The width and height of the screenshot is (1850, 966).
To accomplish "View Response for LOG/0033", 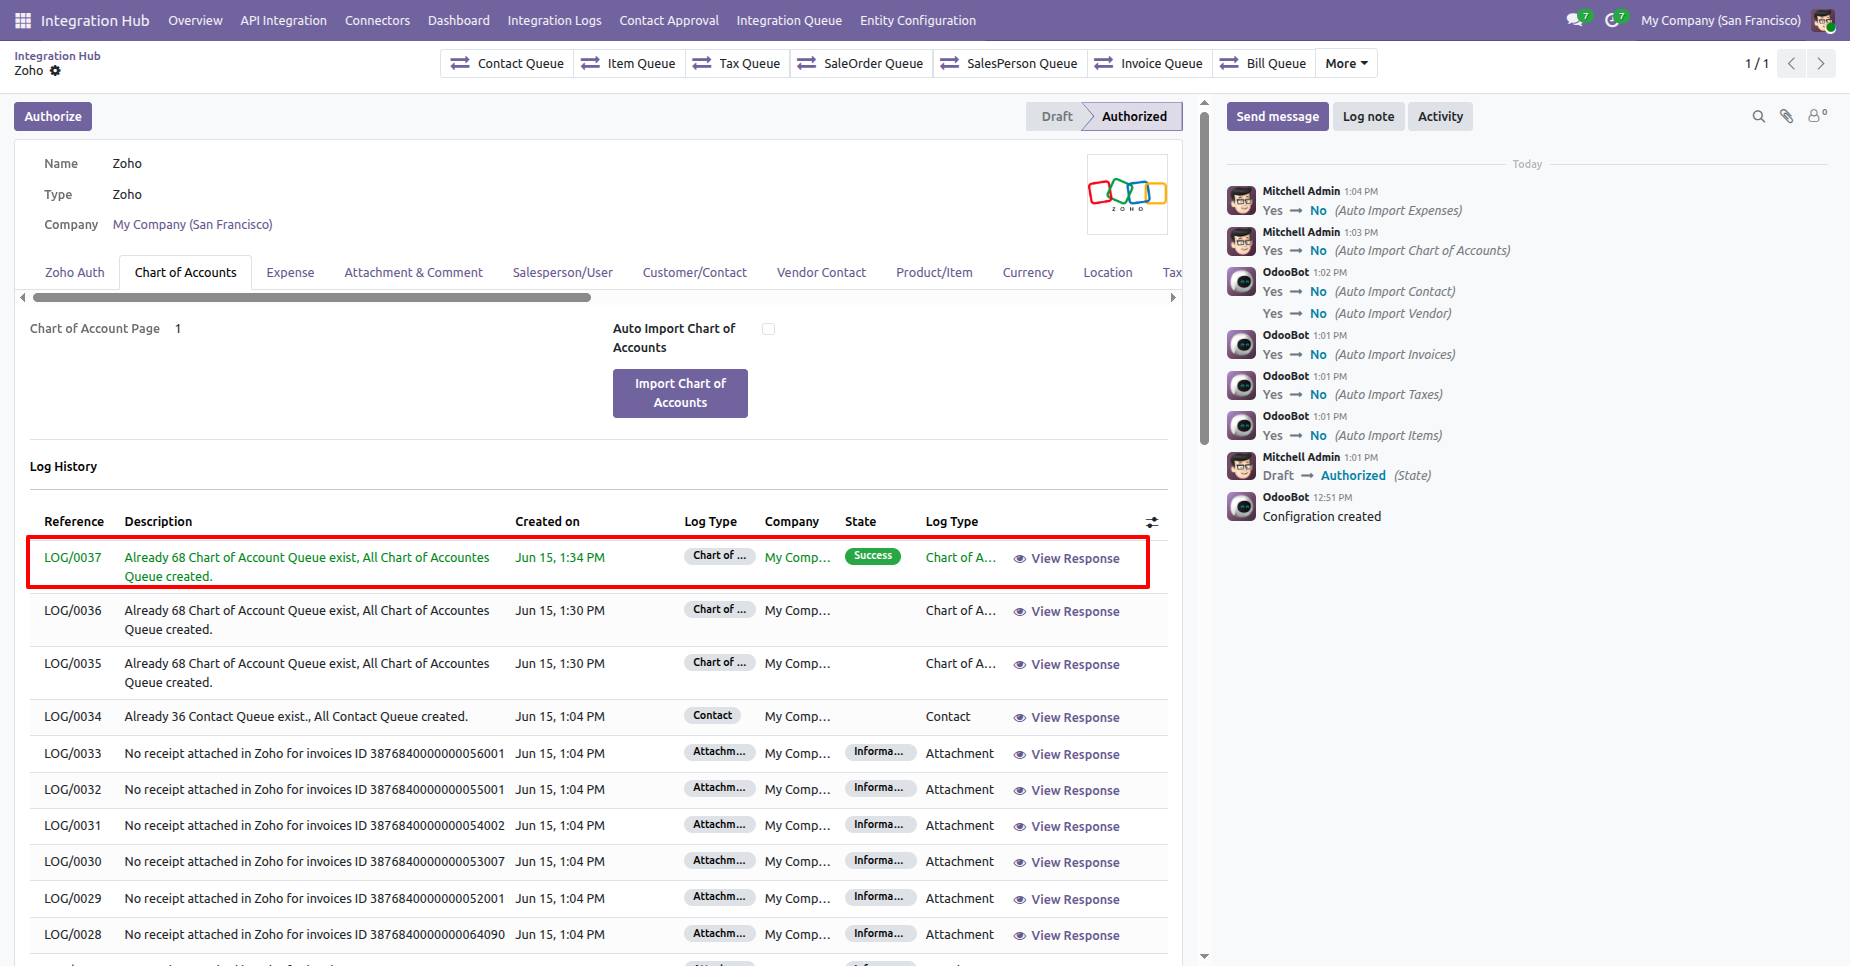I will coord(1066,755).
